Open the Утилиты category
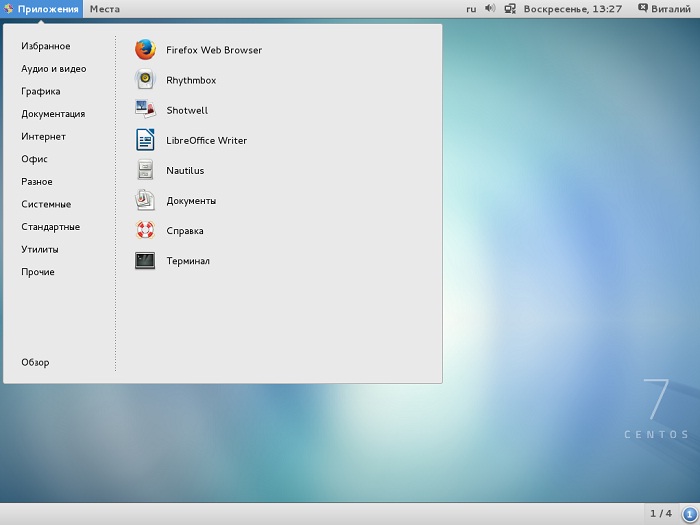Viewport: 700px width, 525px height. pos(40,249)
